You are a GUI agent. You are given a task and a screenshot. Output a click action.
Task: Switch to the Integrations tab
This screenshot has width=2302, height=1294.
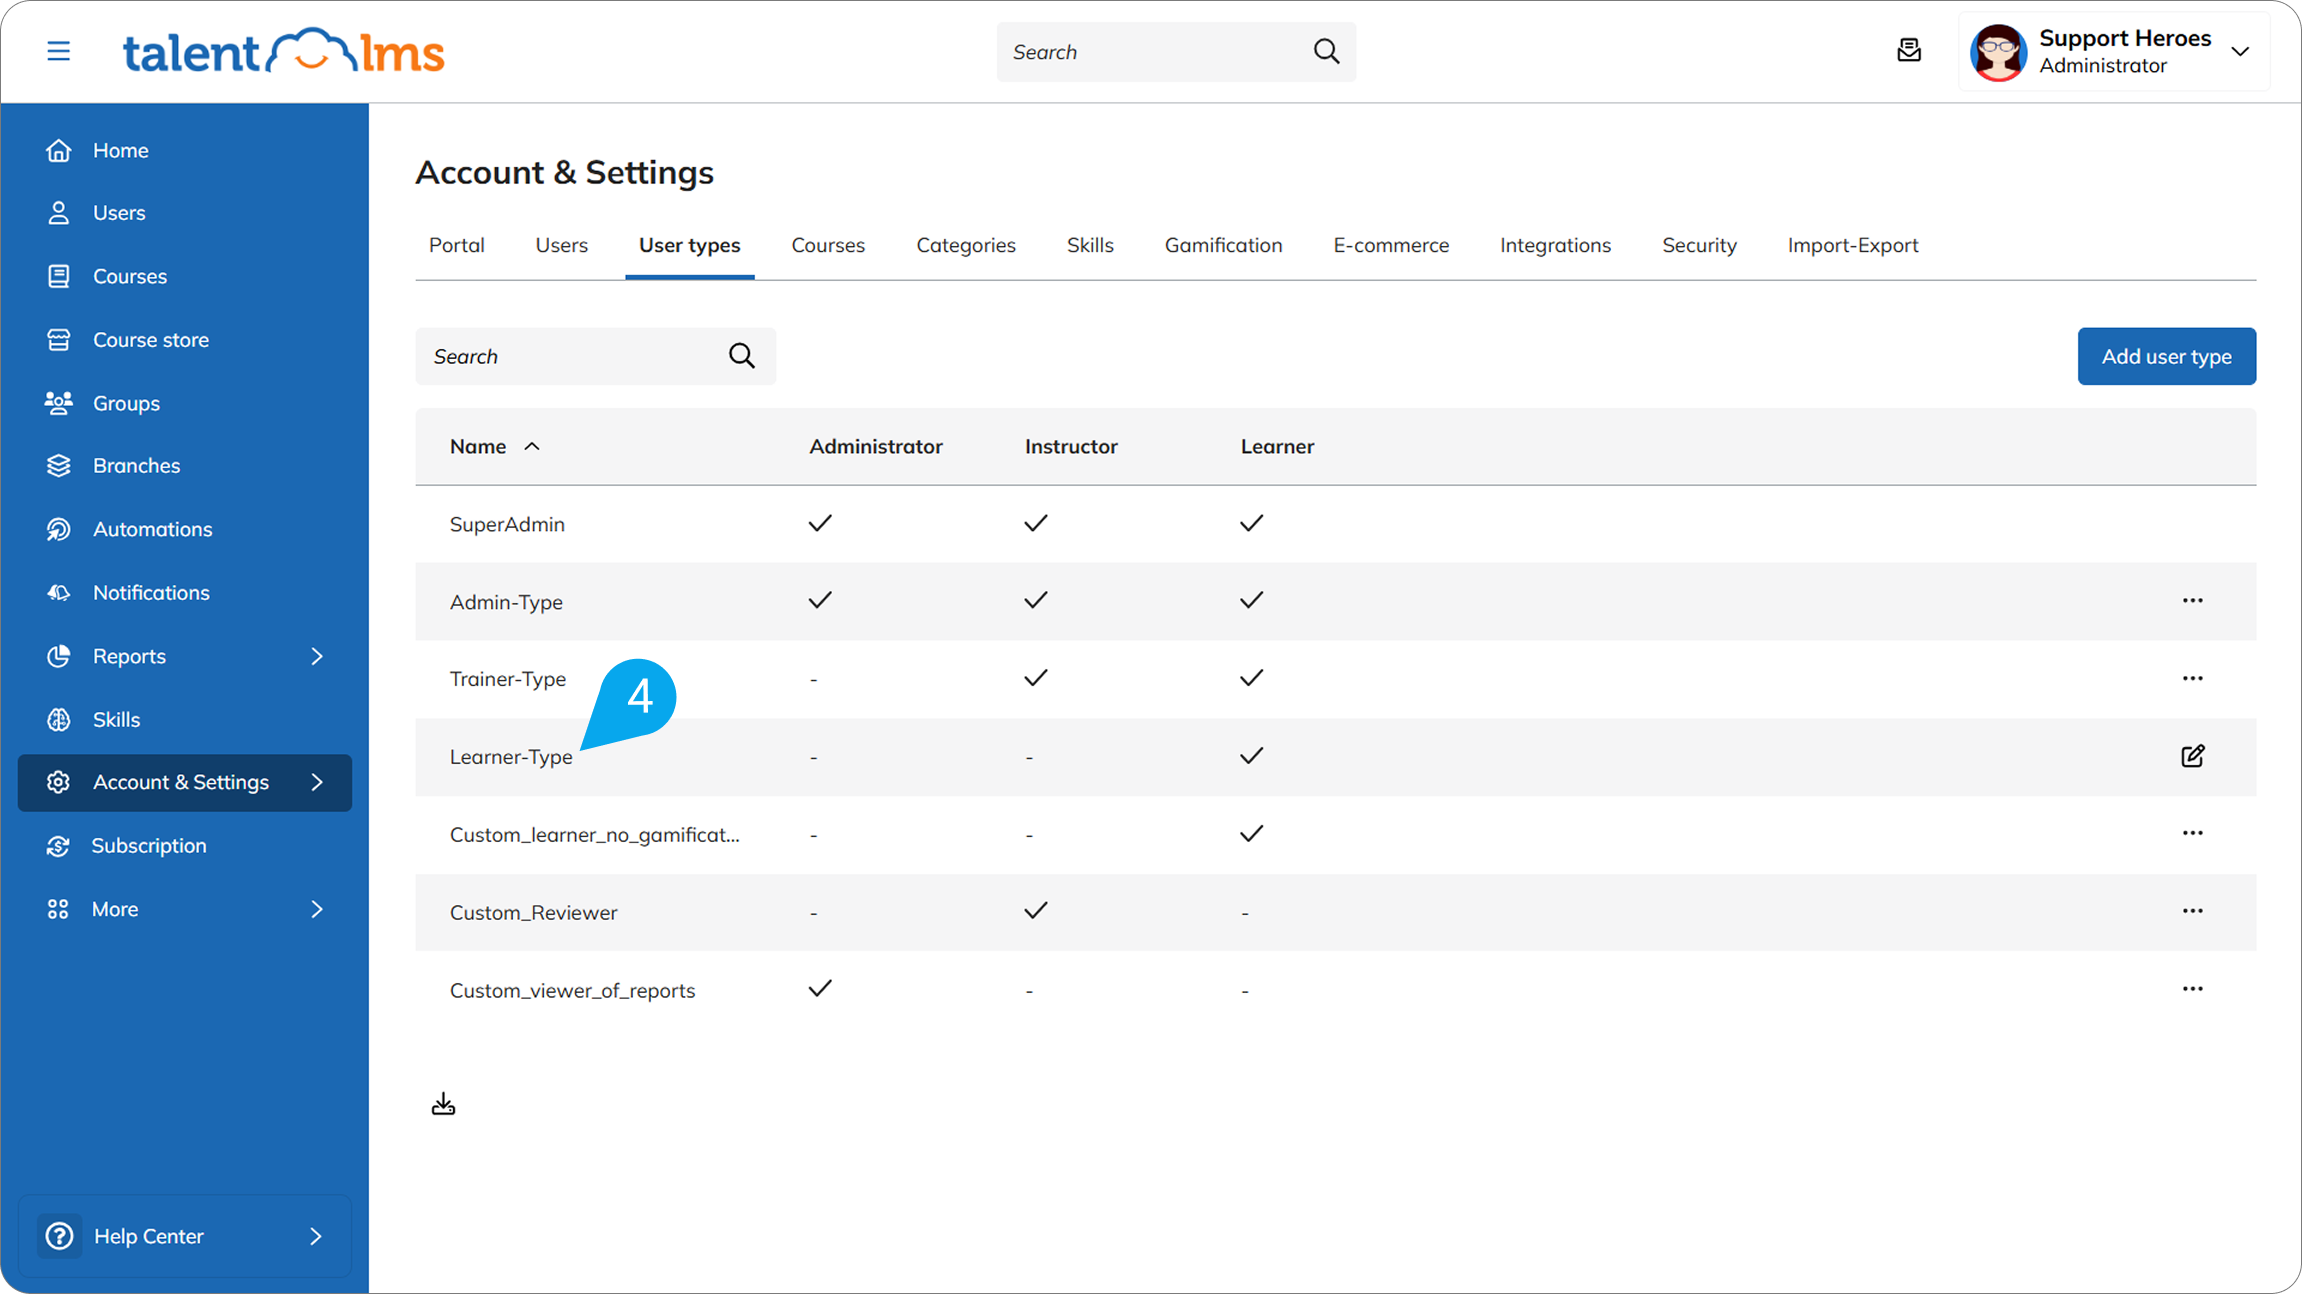1555,246
